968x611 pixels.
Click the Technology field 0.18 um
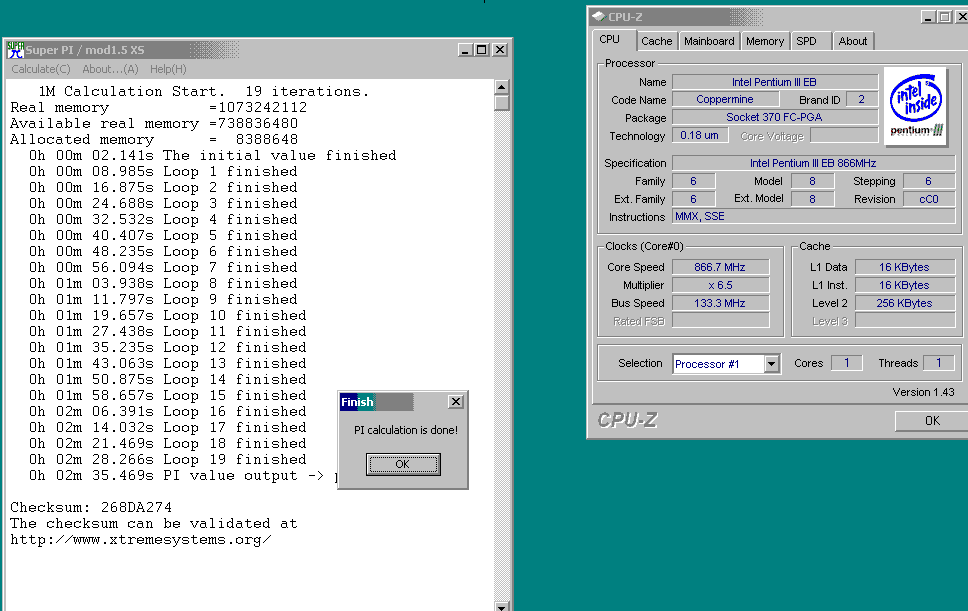[699, 135]
